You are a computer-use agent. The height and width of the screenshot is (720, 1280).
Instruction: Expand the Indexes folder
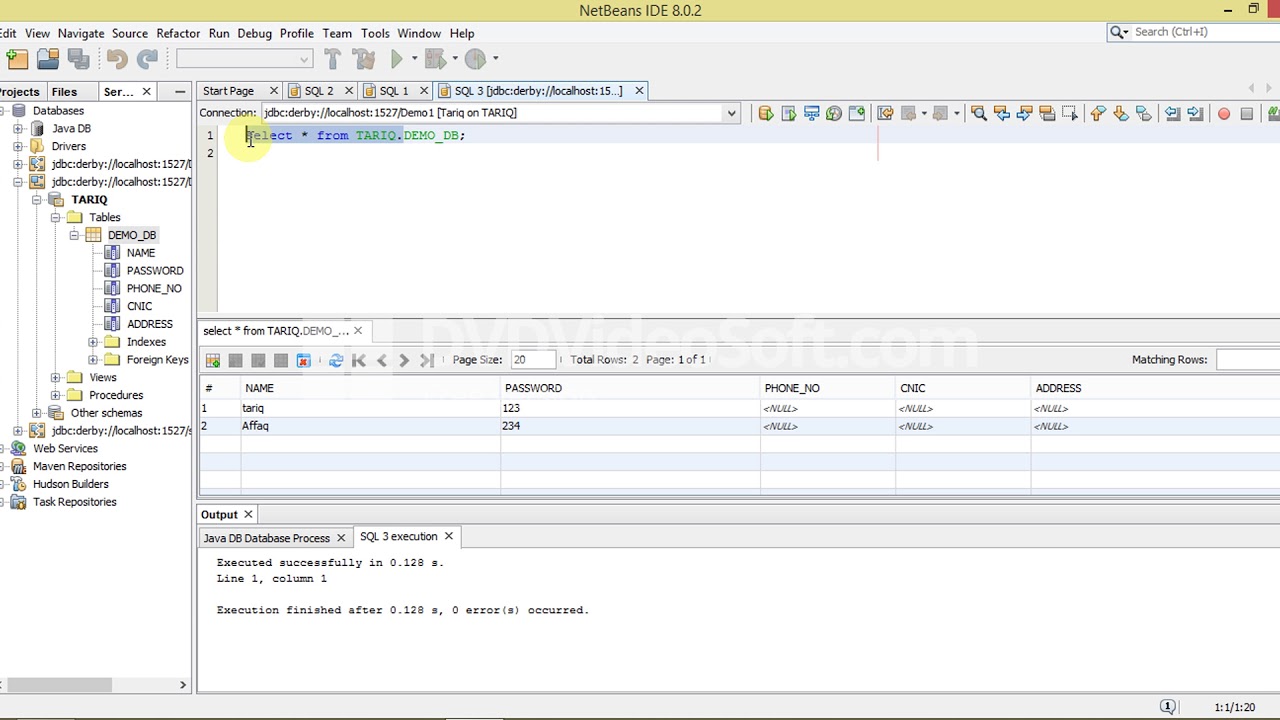[x=93, y=342]
